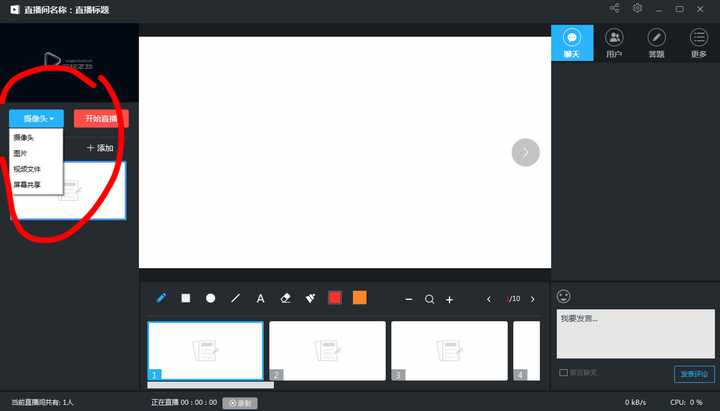Open slide thumbnail number 3
Viewport: 720px width, 411px height.
click(x=450, y=351)
